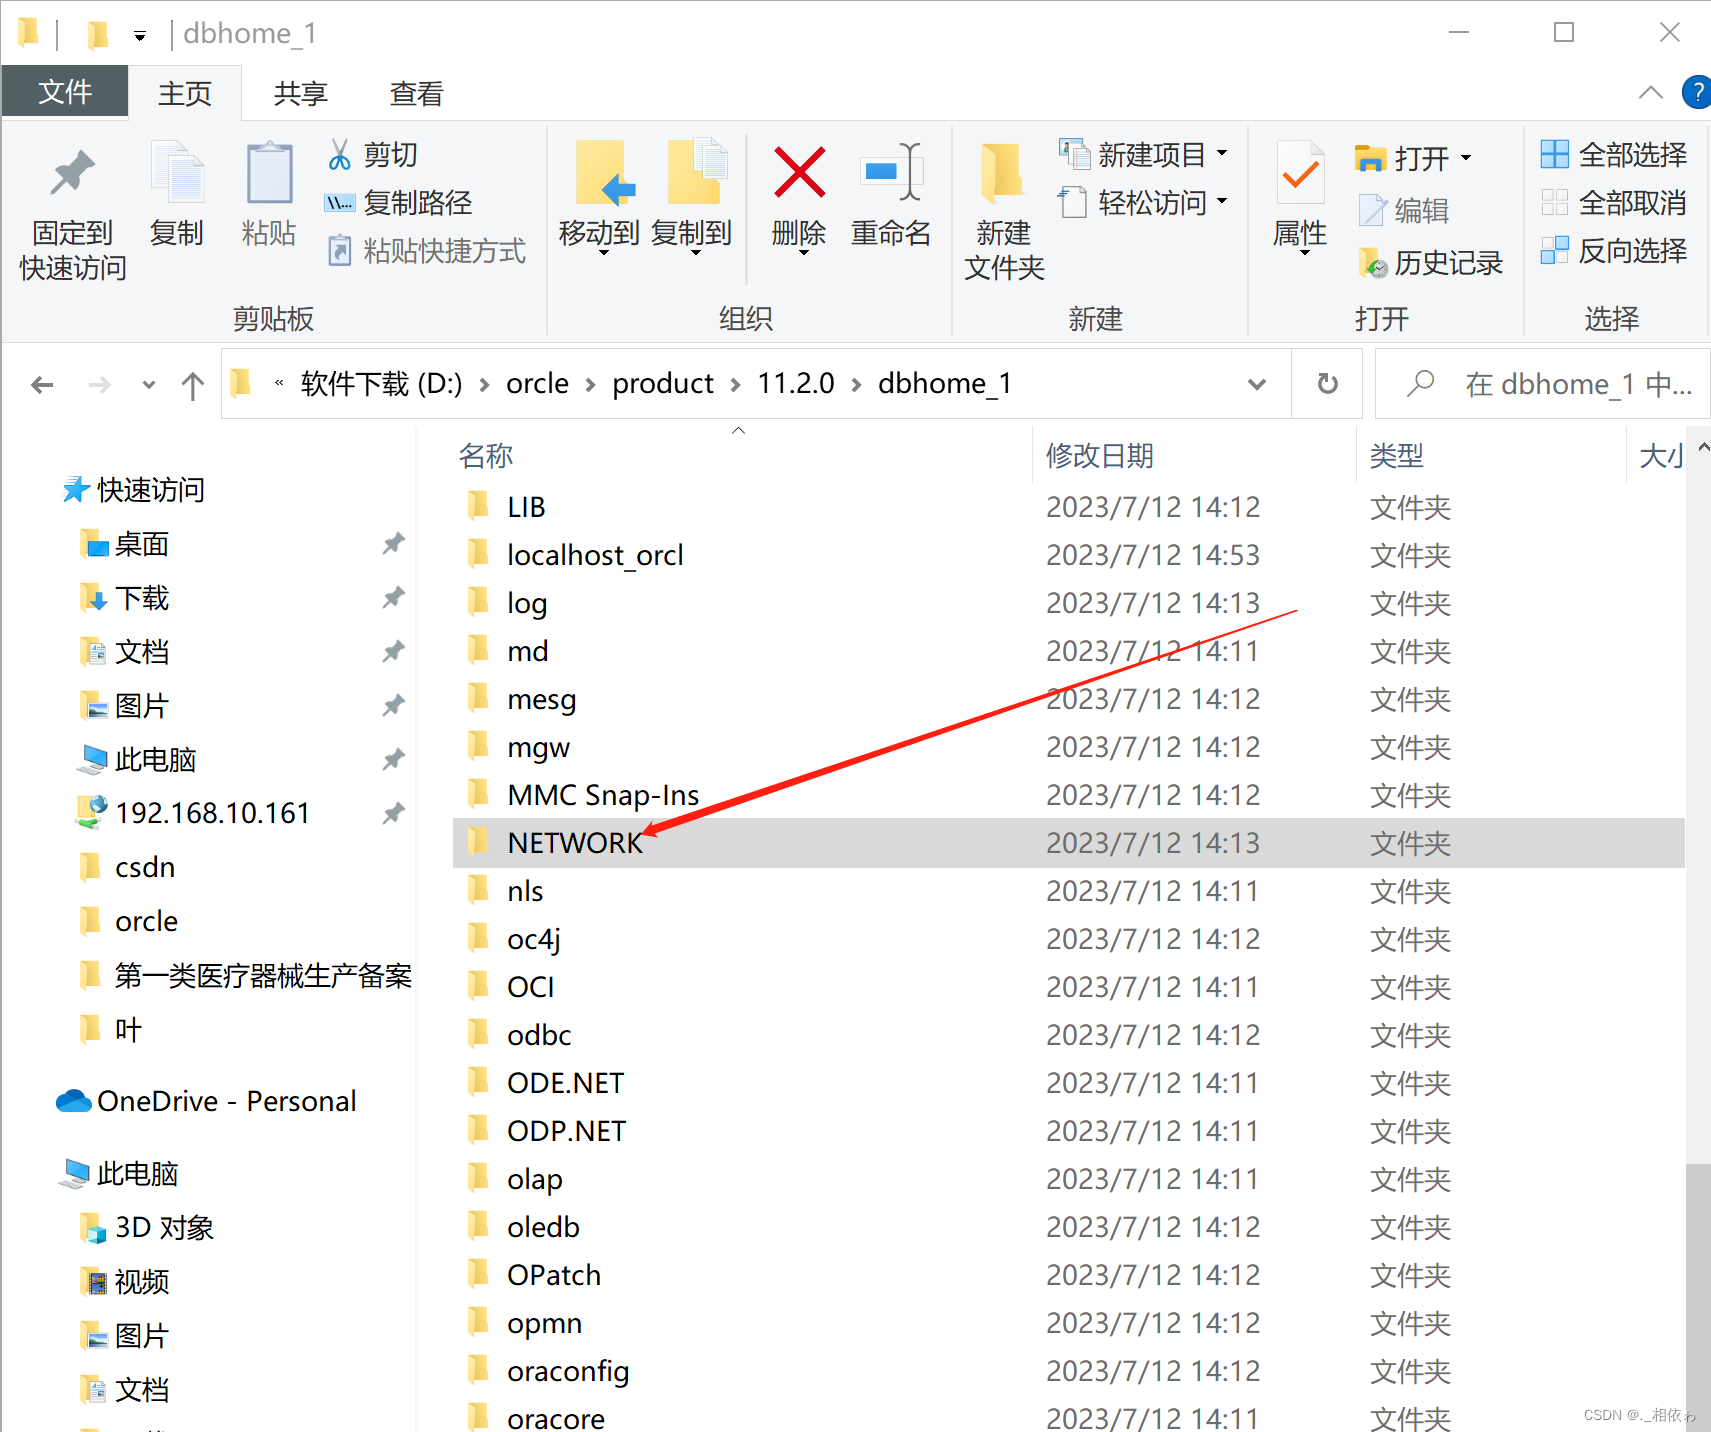The height and width of the screenshot is (1432, 1711).
Task: Open Quick access sidebar node
Action: click(133, 490)
